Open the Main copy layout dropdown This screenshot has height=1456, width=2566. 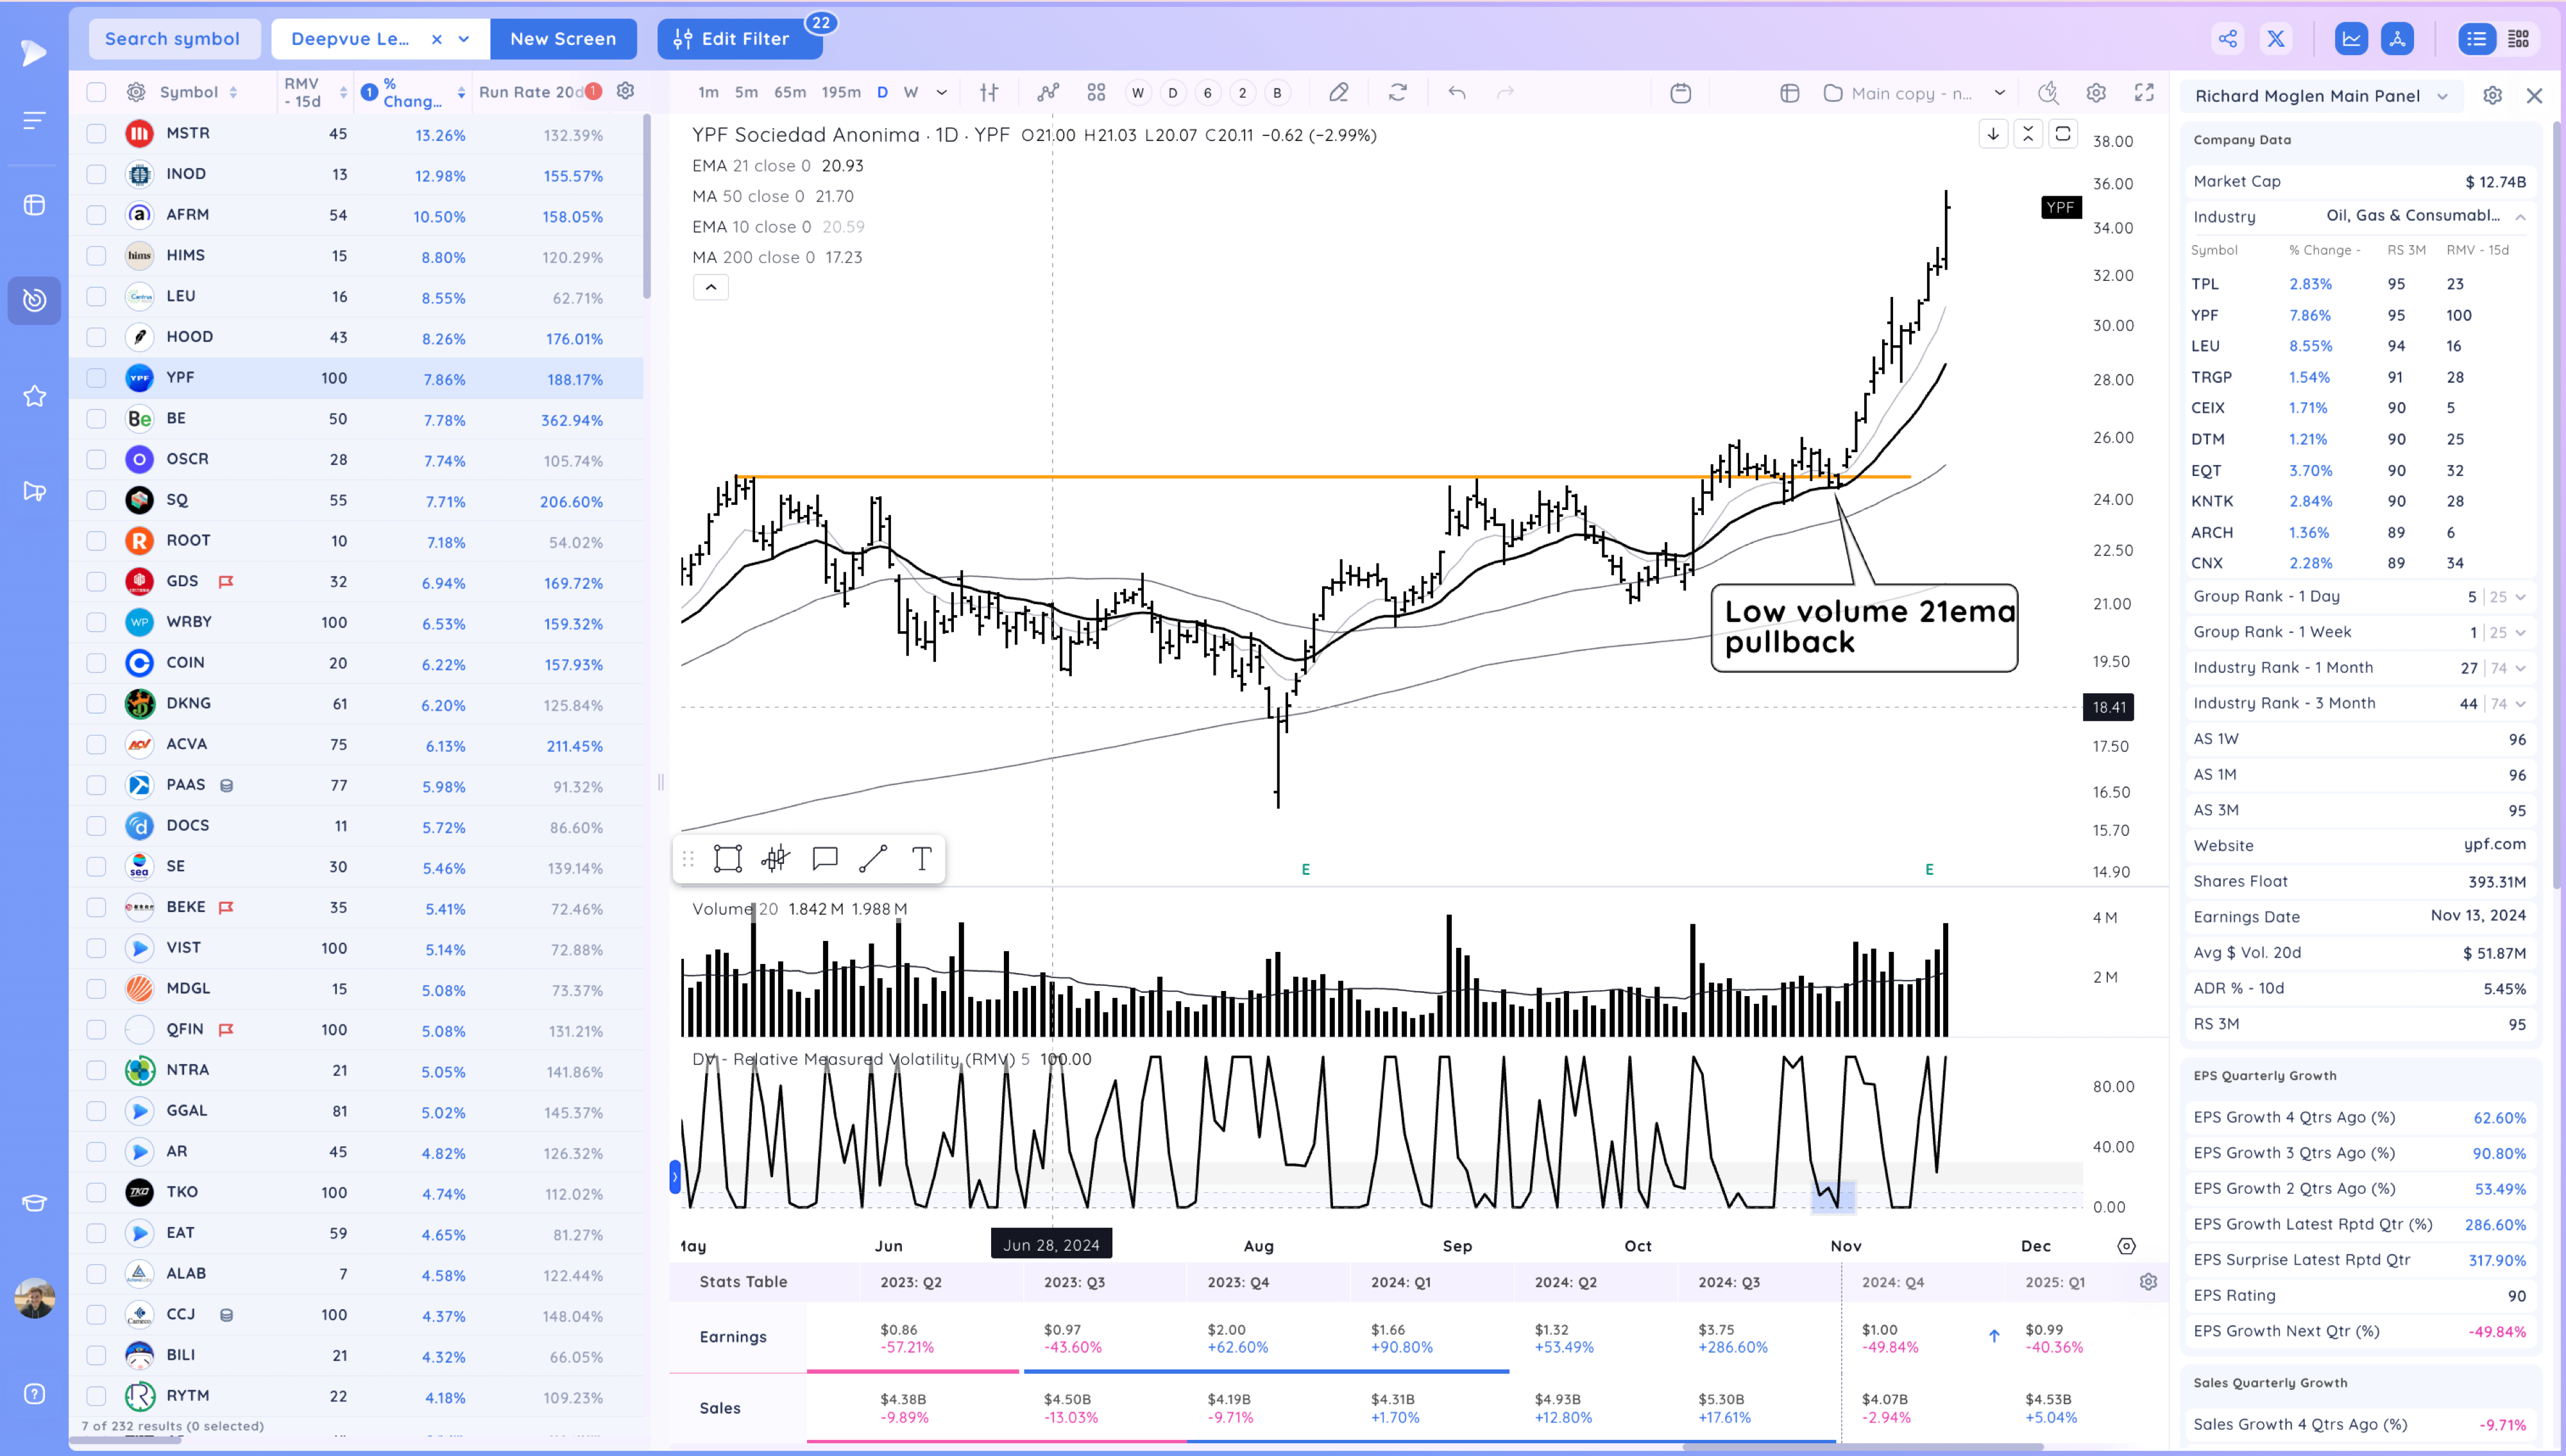point(1999,93)
